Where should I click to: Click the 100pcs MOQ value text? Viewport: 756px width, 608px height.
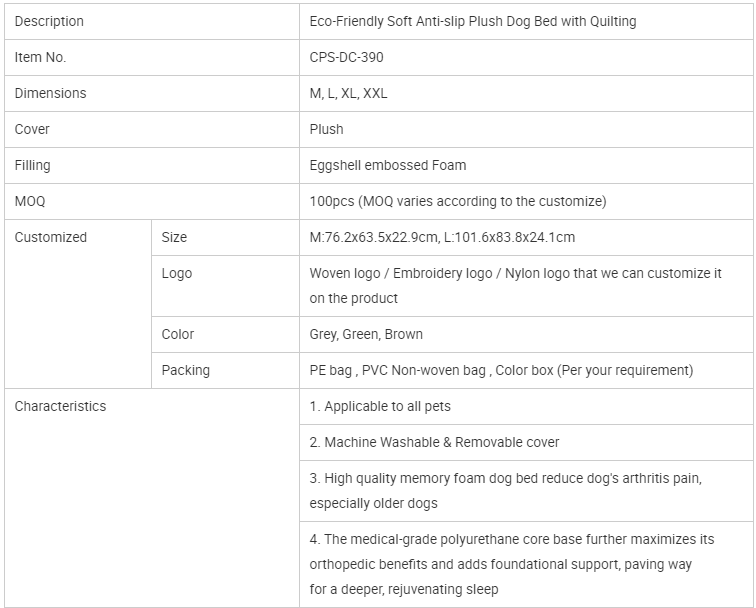[458, 201]
